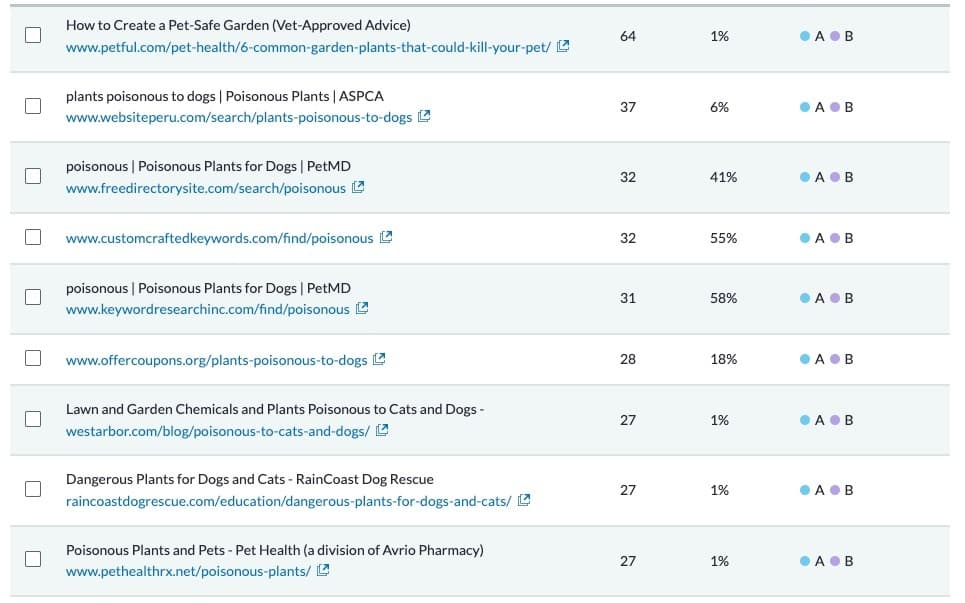
Task: Check the row for freedirectorysite.com/search/poisonous
Action: [32, 176]
